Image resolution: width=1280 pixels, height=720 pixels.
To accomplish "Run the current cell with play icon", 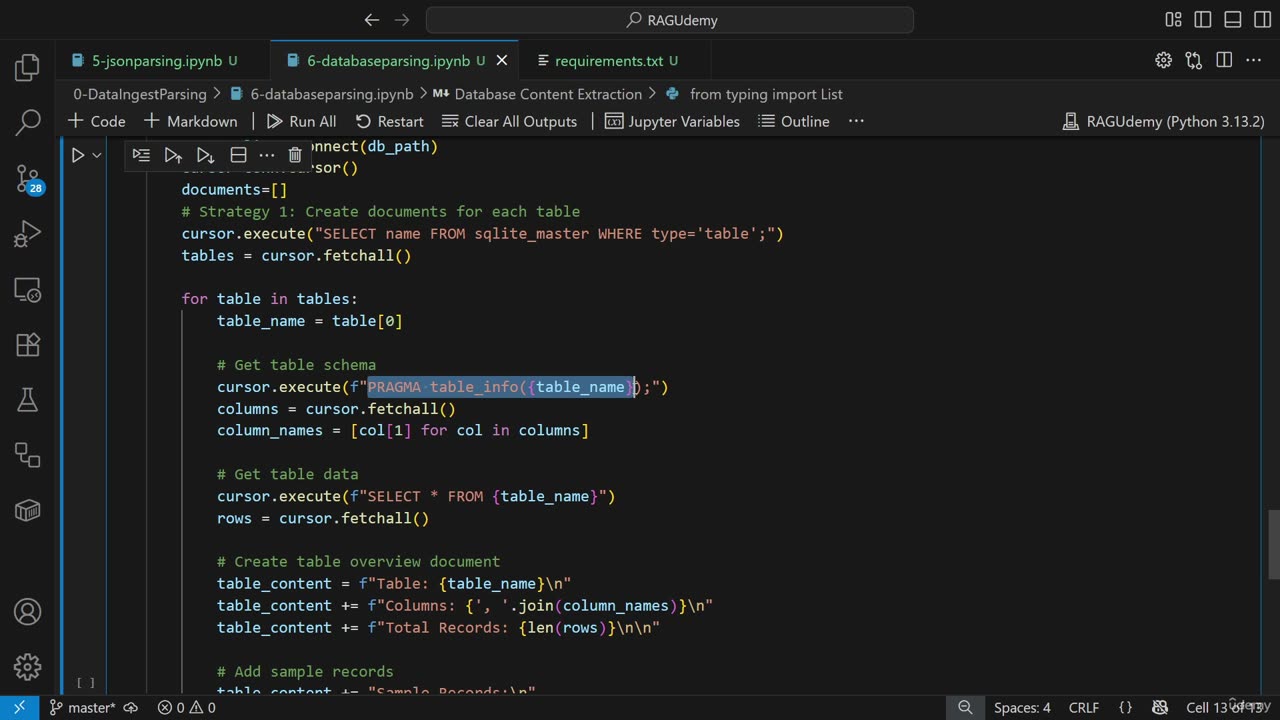I will click(77, 155).
